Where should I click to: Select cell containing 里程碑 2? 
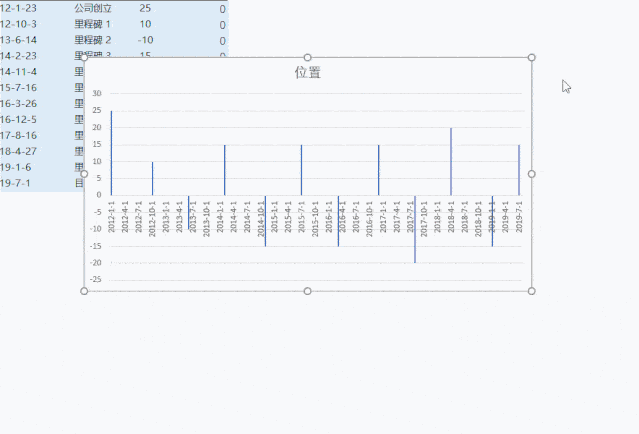pyautogui.click(x=93, y=40)
